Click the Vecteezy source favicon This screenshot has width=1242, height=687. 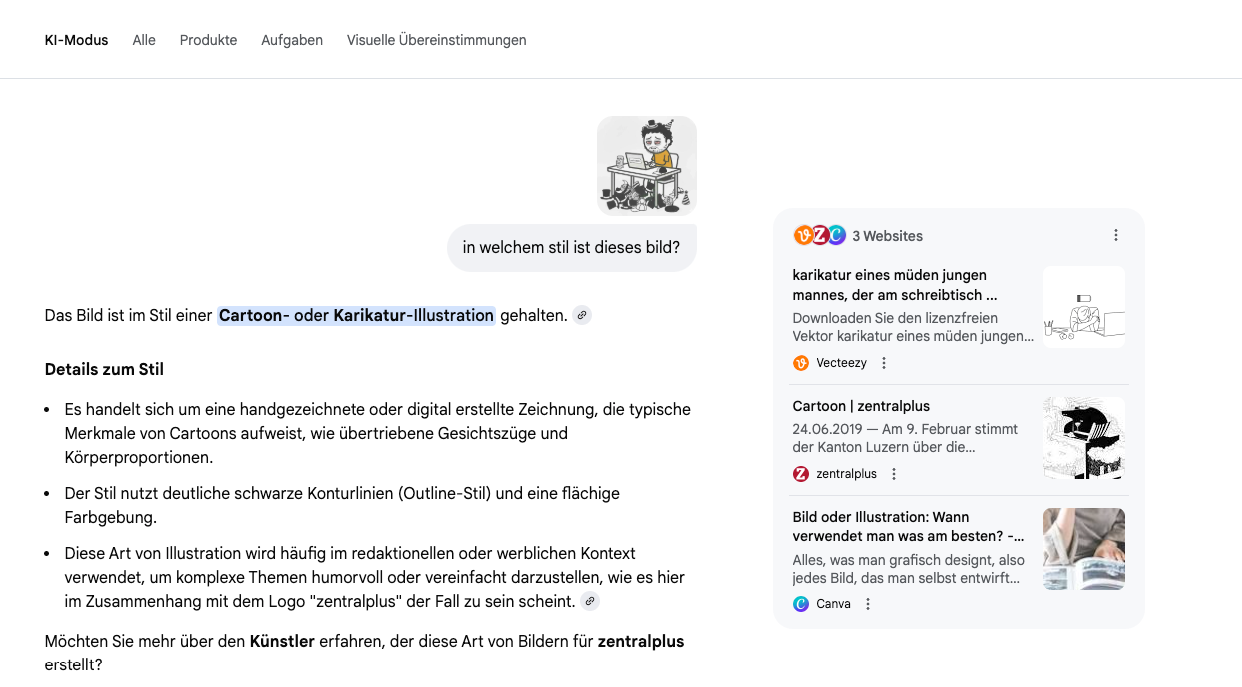801,363
